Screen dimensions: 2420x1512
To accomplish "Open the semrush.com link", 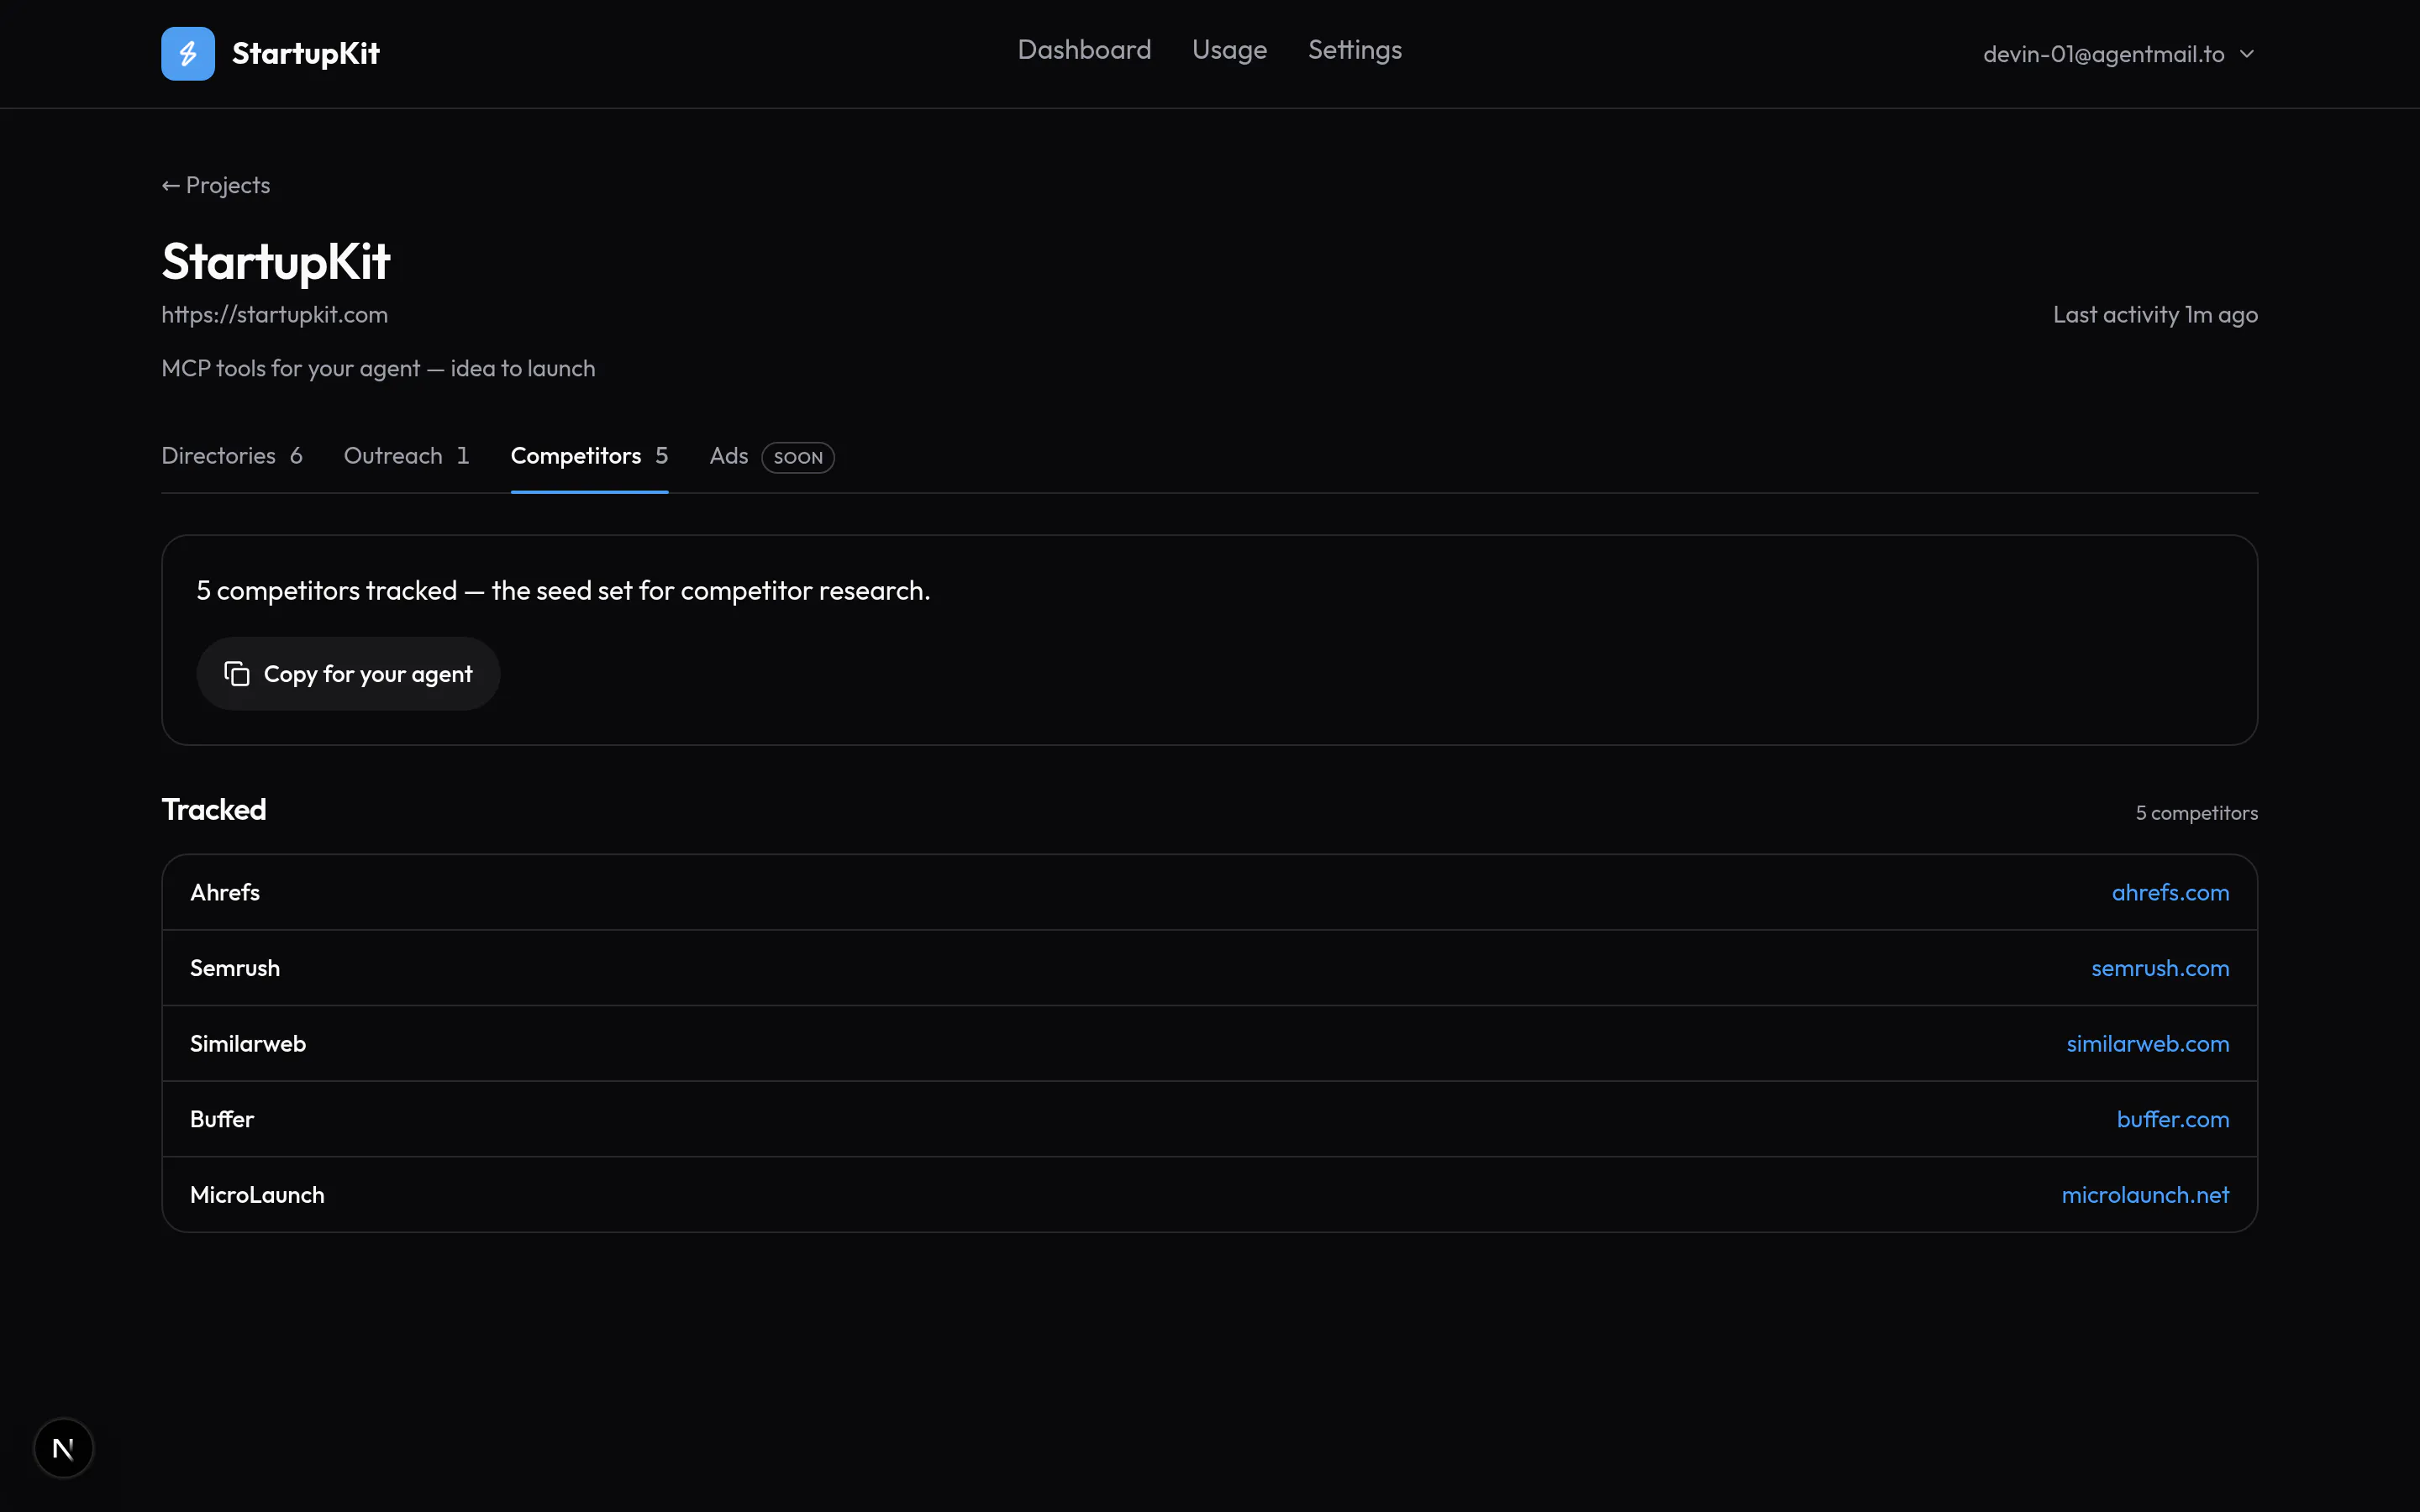I will (2160, 968).
